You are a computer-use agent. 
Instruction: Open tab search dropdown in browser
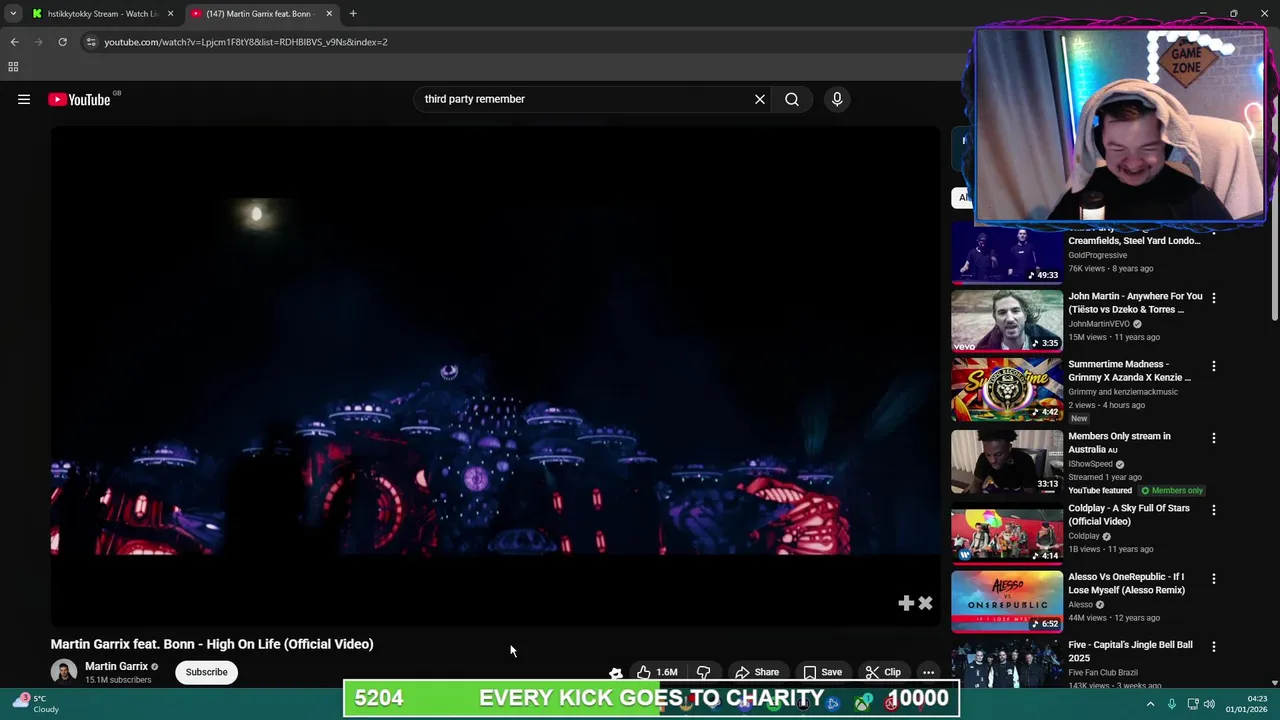(13, 14)
